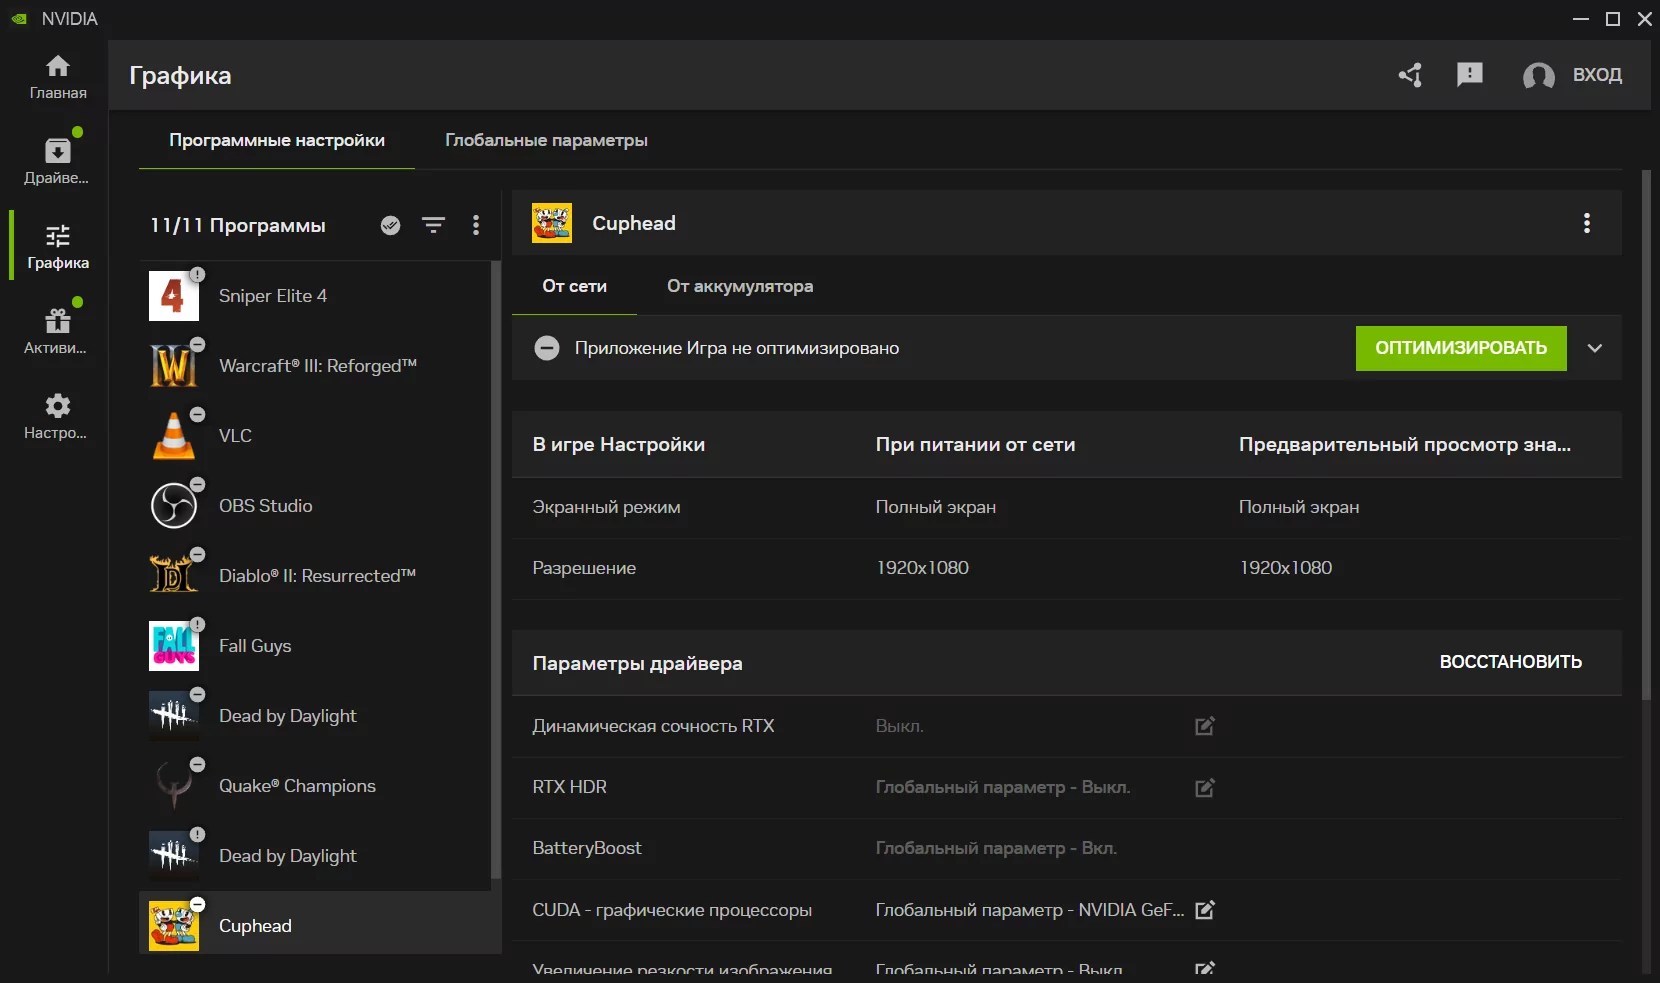Select the От аккумулятора tab
The width and height of the screenshot is (1660, 983).
pyautogui.click(x=740, y=286)
